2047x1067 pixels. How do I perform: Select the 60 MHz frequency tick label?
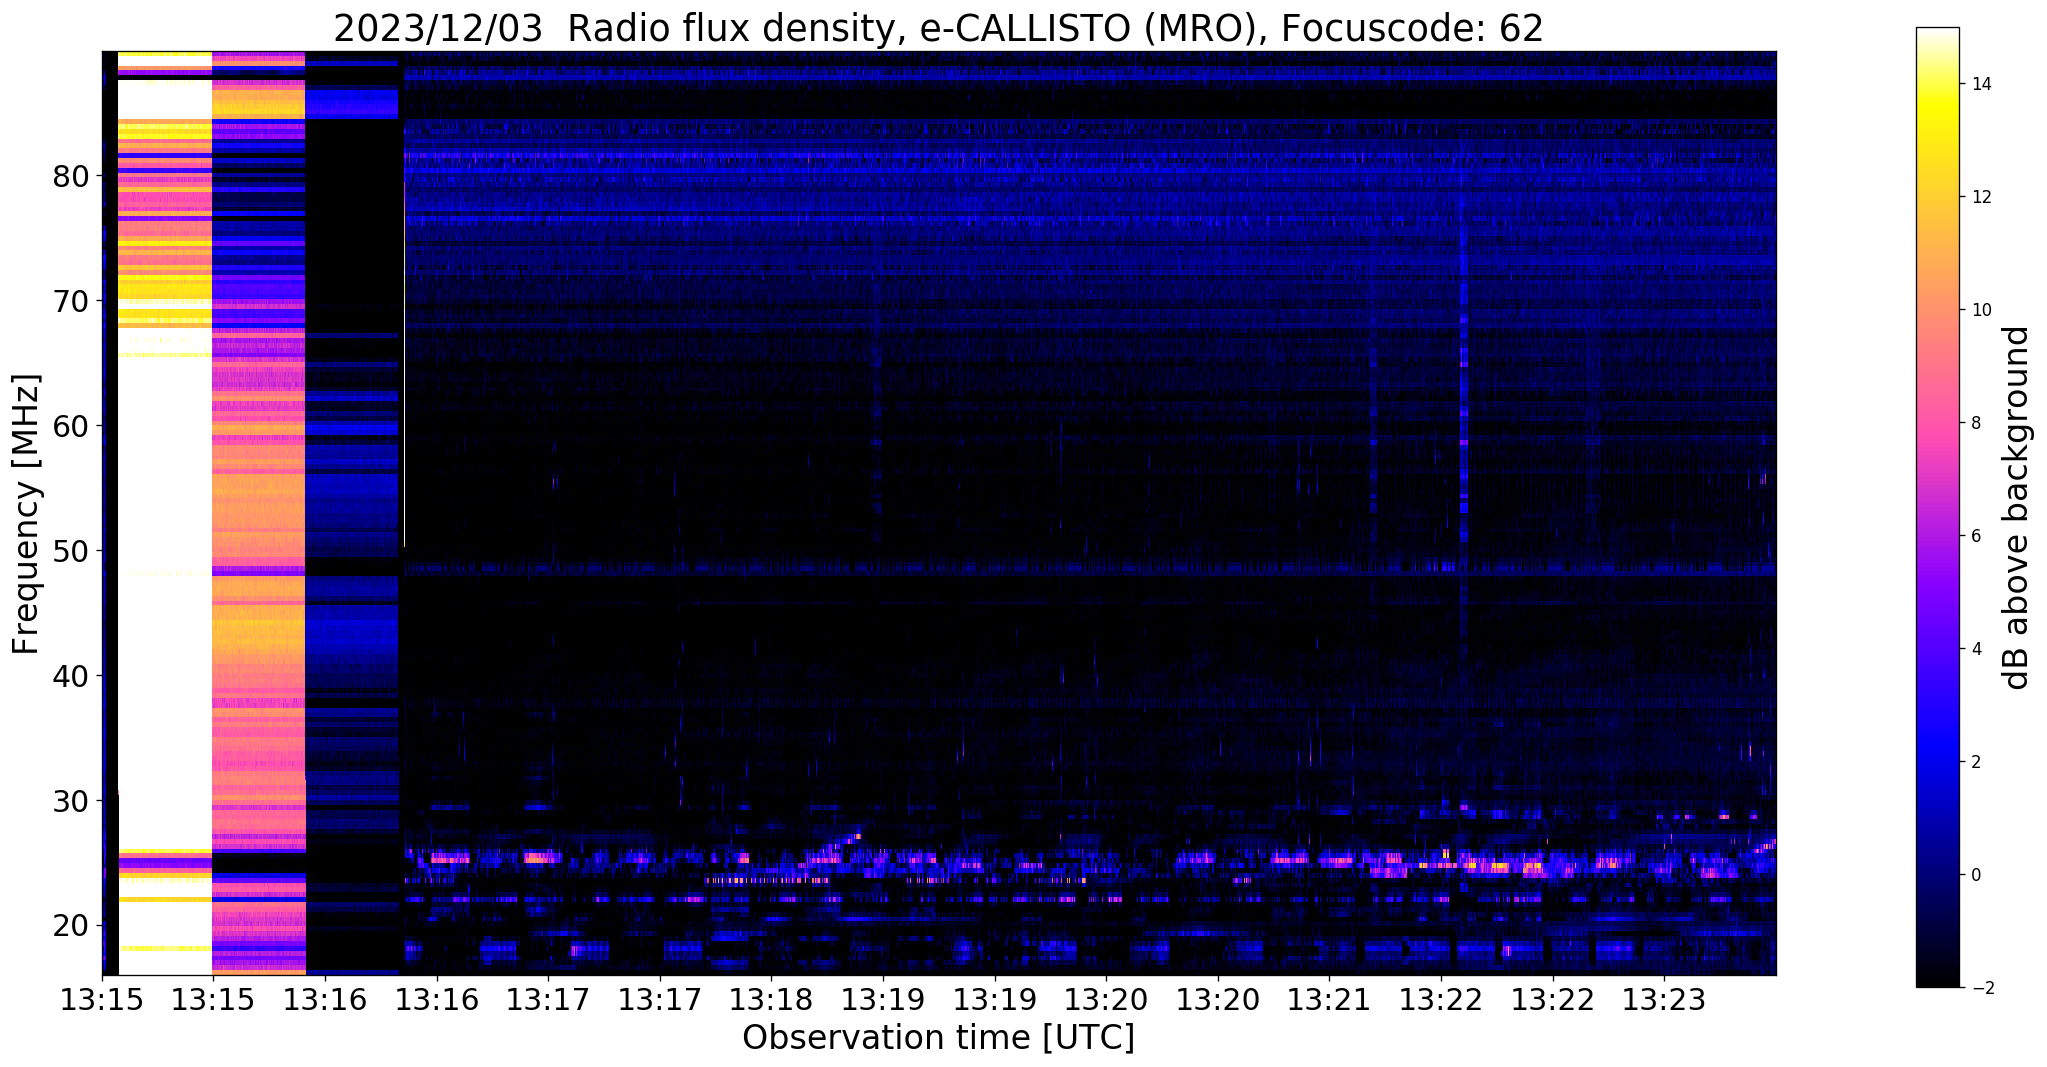pos(72,426)
